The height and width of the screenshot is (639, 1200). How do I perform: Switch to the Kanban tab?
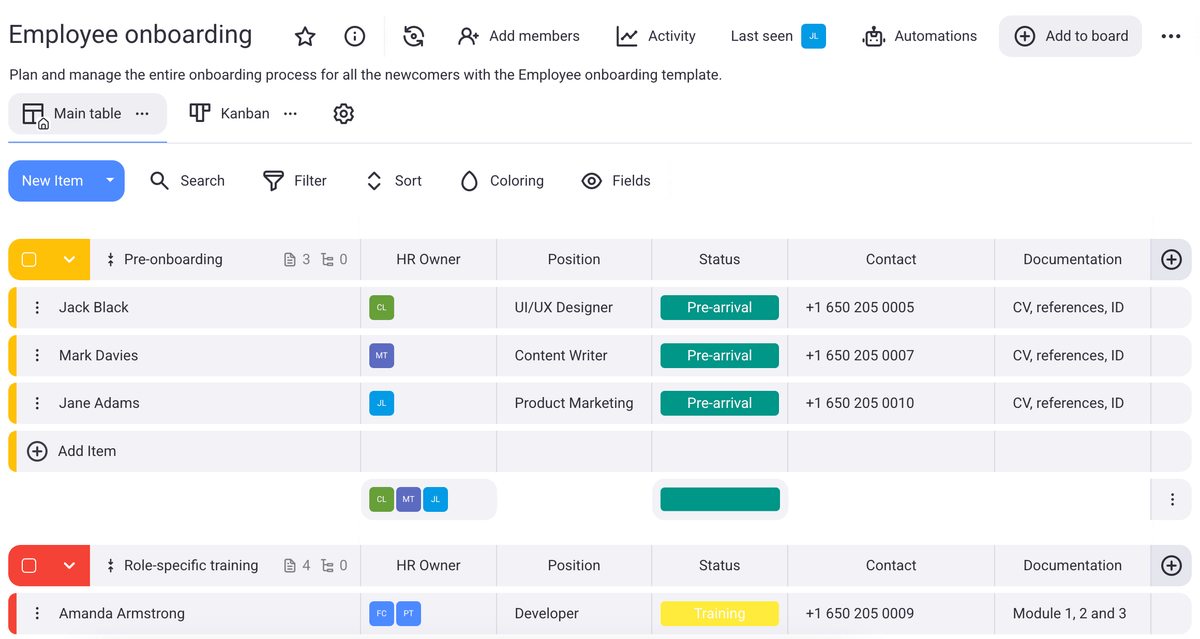(231, 114)
